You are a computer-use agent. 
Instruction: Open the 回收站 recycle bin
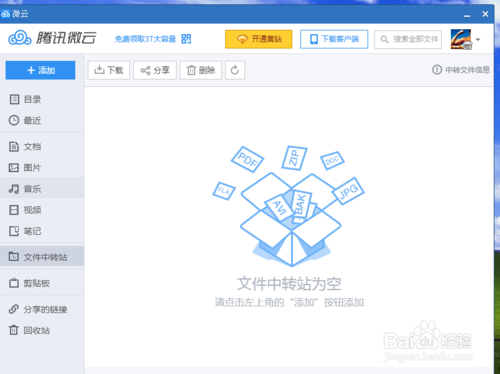(42, 330)
